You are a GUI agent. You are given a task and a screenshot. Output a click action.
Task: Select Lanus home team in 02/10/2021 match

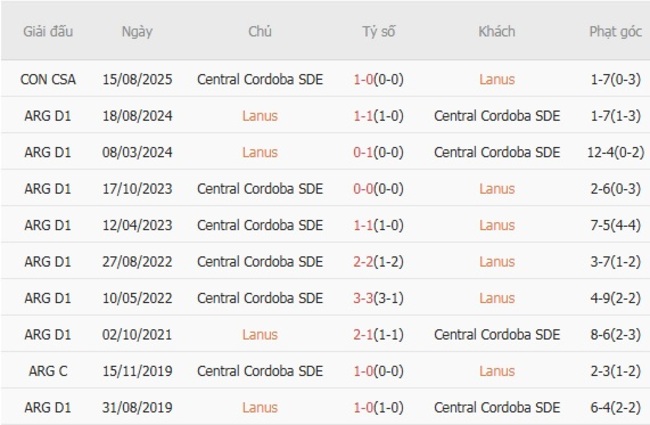point(260,335)
